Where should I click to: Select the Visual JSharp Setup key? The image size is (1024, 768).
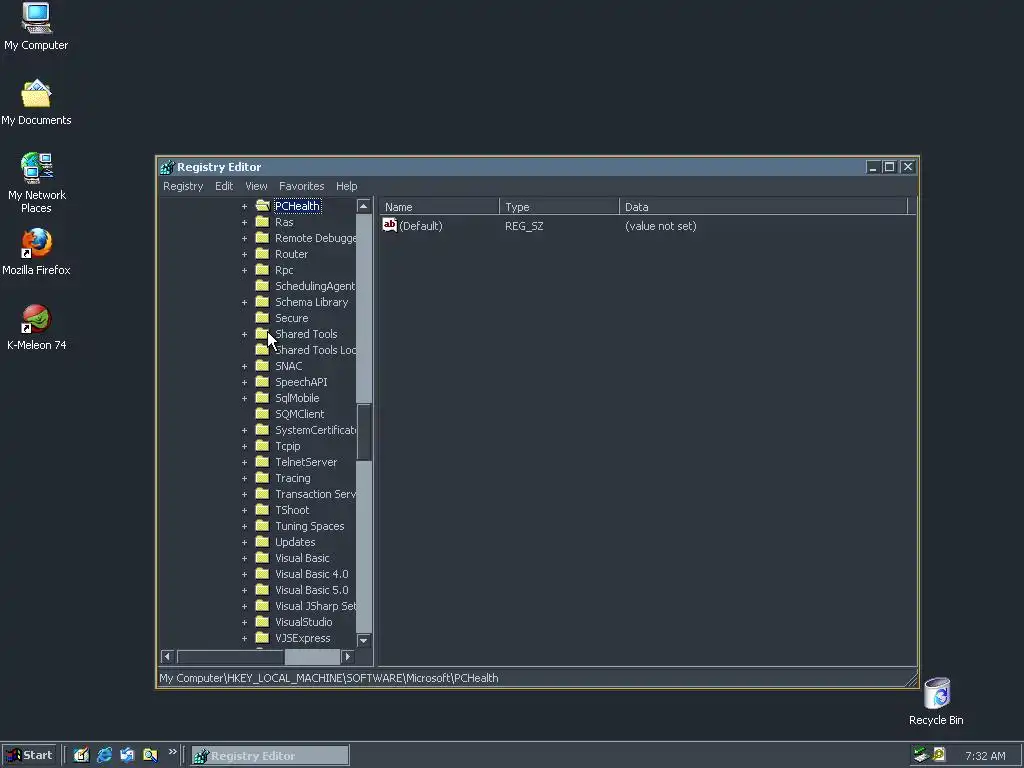tap(315, 606)
